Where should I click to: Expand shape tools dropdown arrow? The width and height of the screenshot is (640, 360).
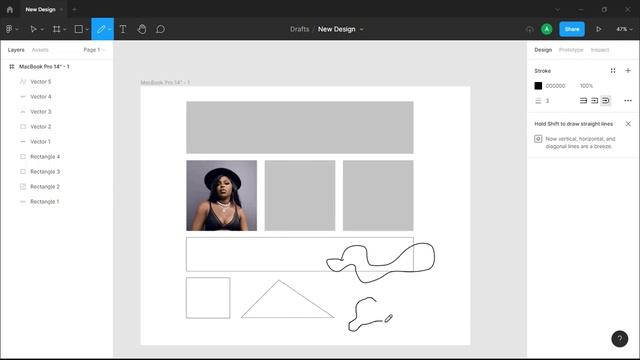click(x=87, y=29)
